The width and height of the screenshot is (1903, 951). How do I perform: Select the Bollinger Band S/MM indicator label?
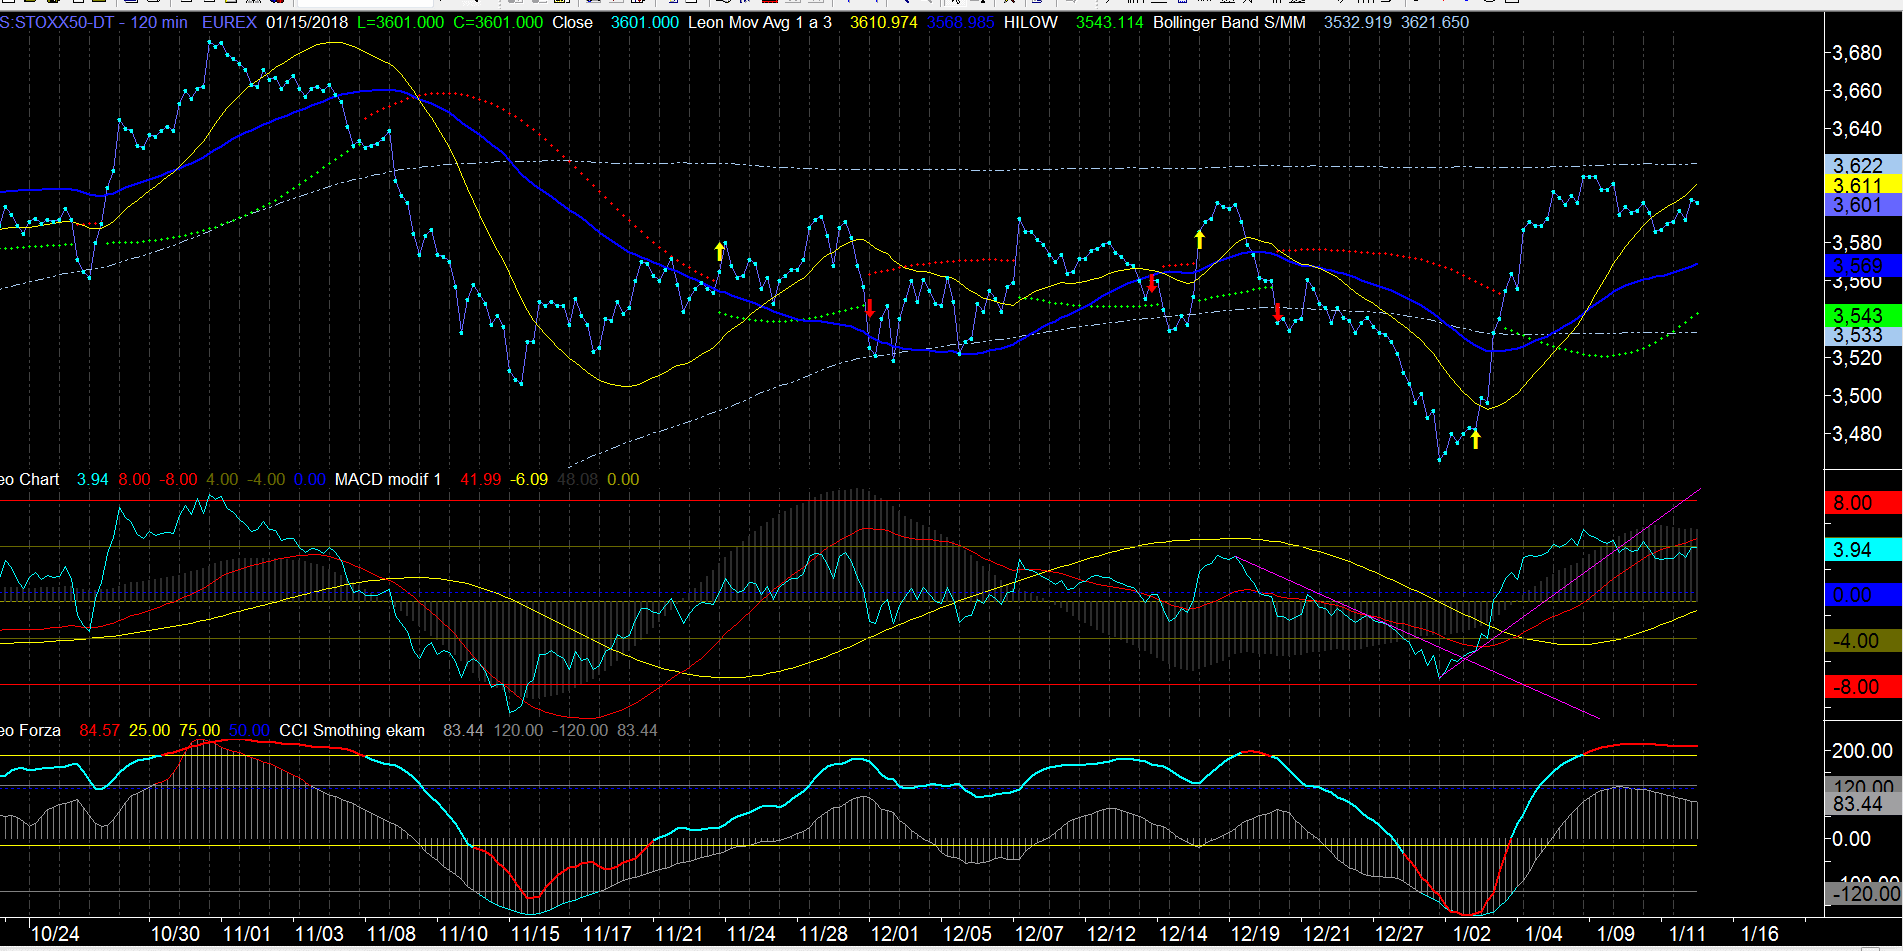tap(1229, 22)
